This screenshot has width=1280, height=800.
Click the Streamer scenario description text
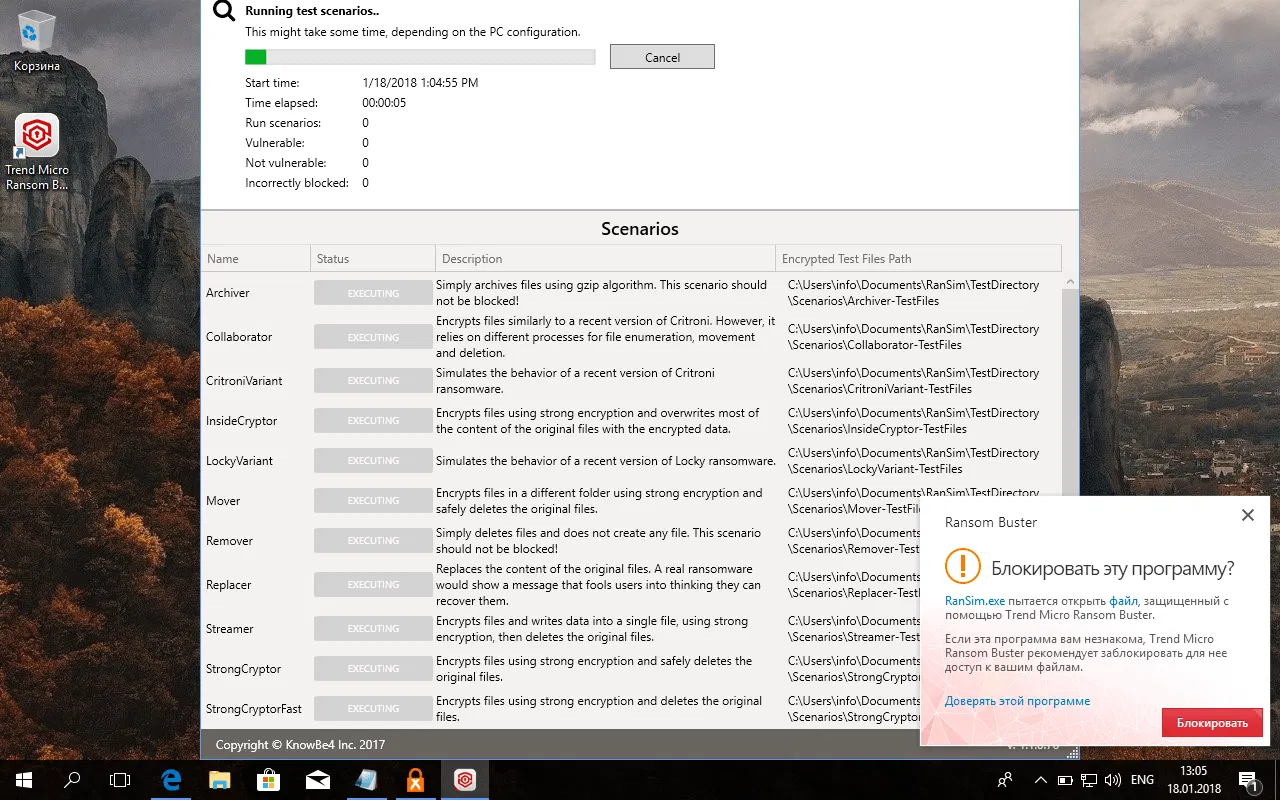592,629
